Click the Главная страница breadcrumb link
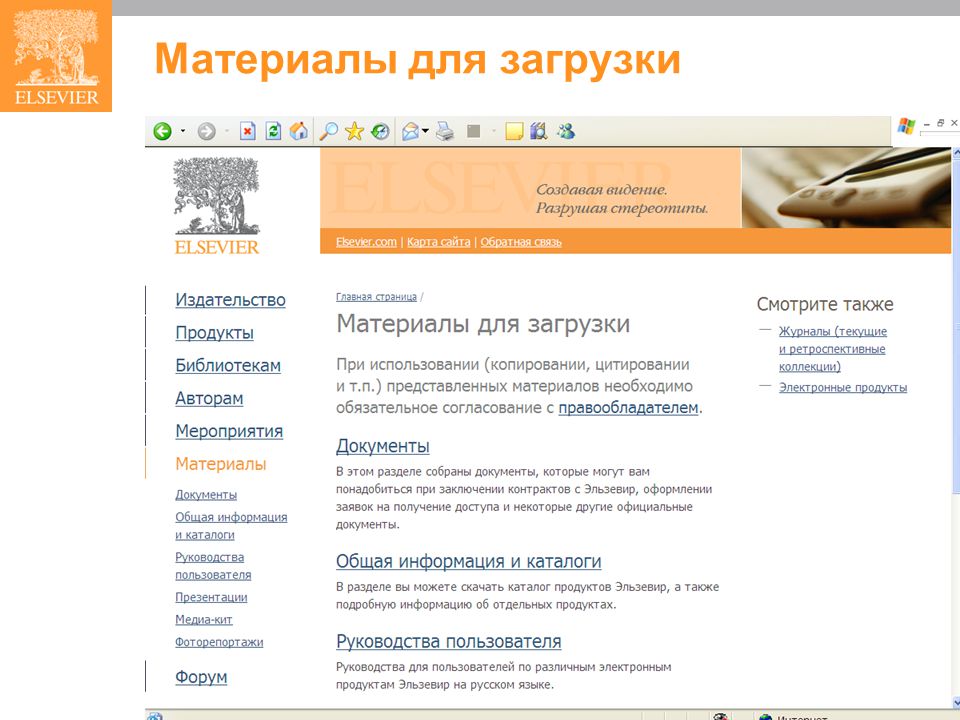The height and width of the screenshot is (720, 960). tap(376, 297)
